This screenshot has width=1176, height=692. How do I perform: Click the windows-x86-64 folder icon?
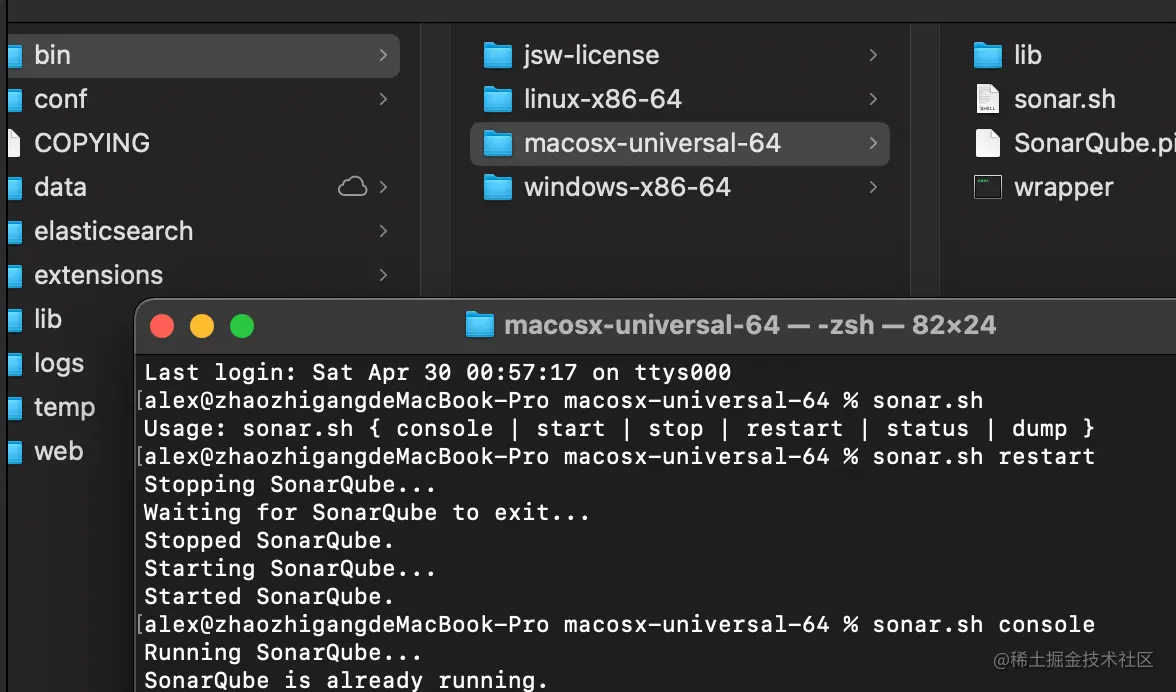497,187
